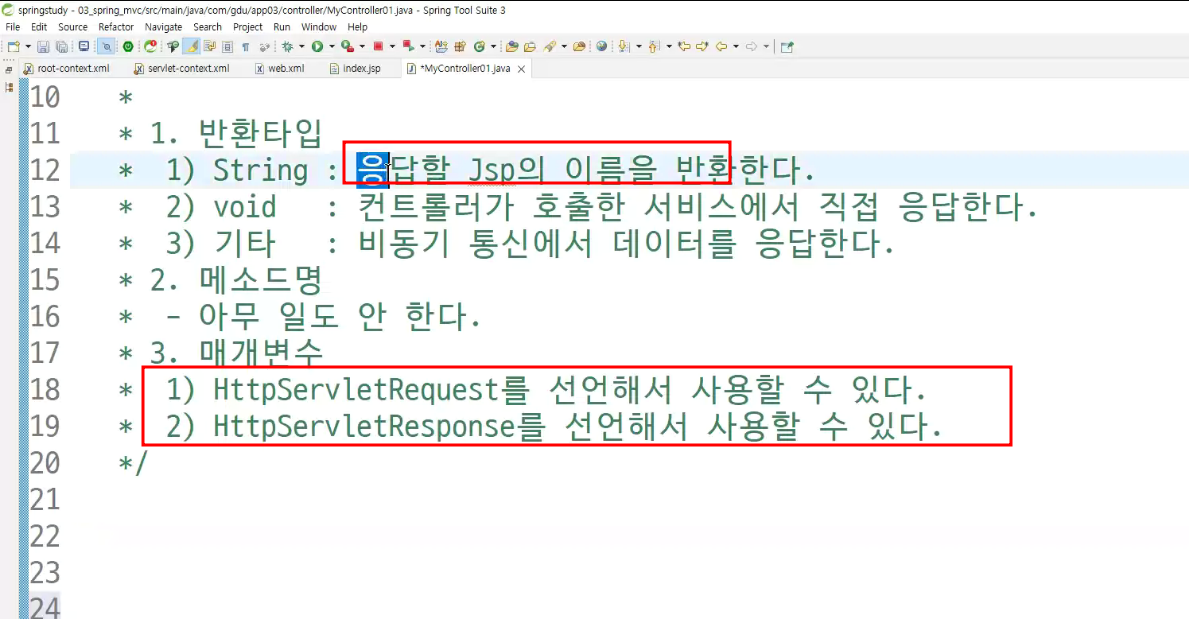Click the Search speech-bubble toolbar icon
Screen dimensions: 1189x619
172,47
